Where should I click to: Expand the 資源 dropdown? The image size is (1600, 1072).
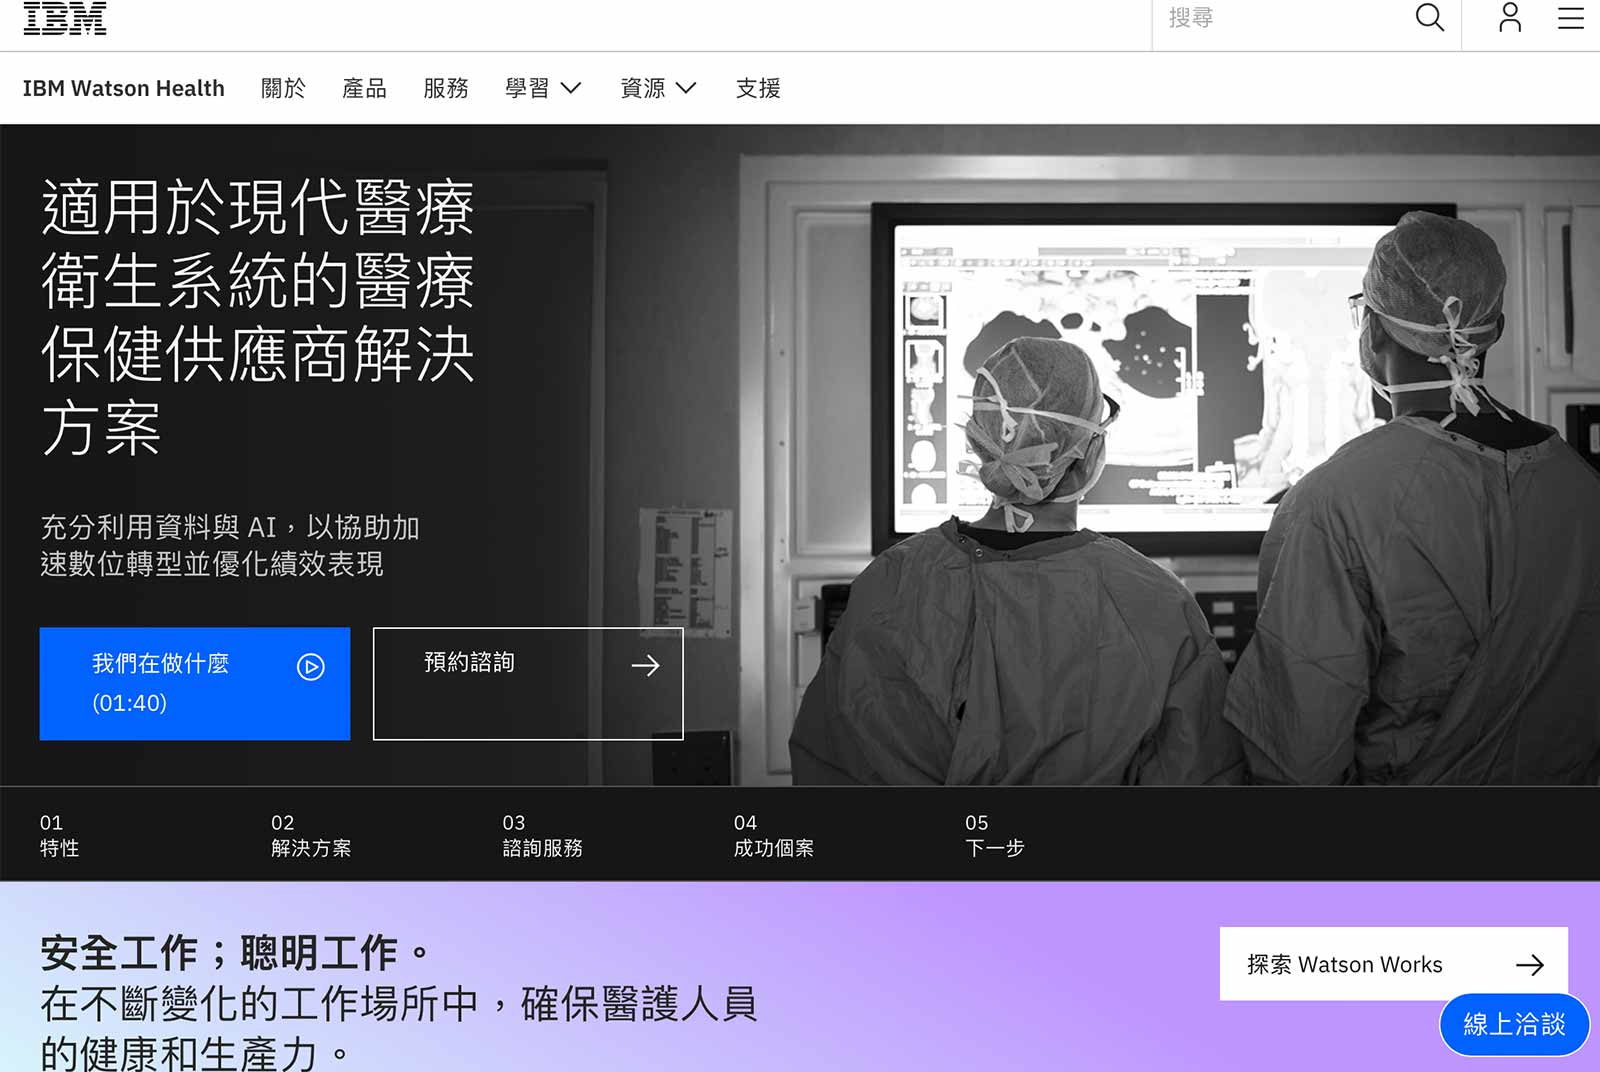tap(658, 88)
